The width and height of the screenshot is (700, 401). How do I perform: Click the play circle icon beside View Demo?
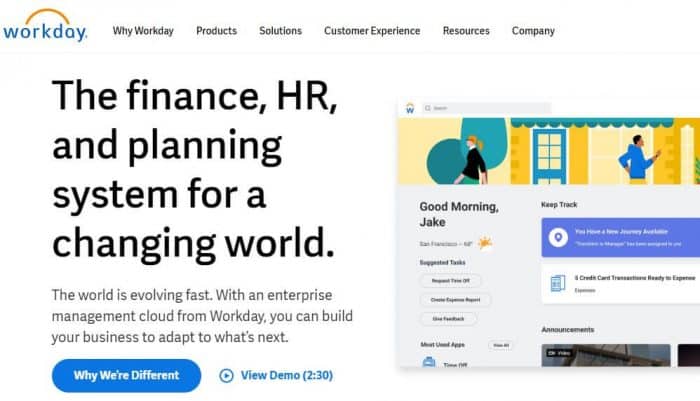click(226, 376)
